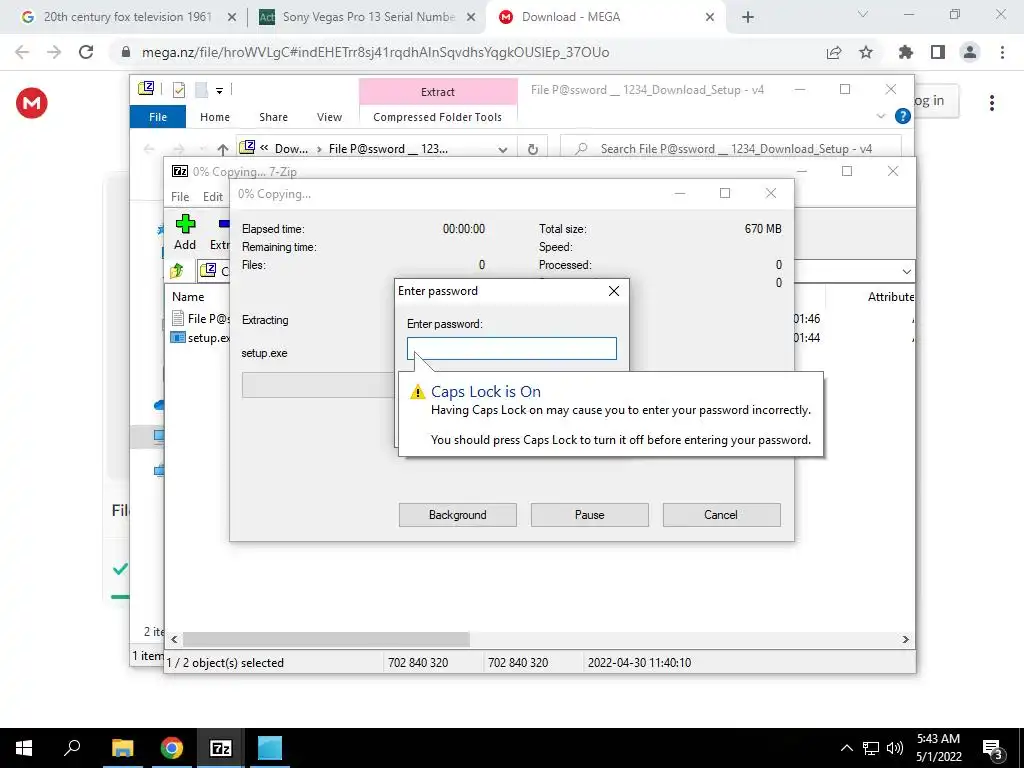
Task: Open Chrome tab search chevron
Action: point(863,14)
